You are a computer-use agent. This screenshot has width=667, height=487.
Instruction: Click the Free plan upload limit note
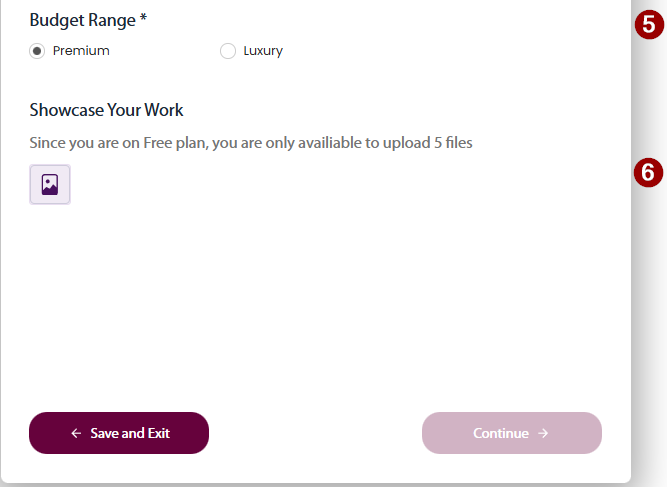tap(250, 142)
